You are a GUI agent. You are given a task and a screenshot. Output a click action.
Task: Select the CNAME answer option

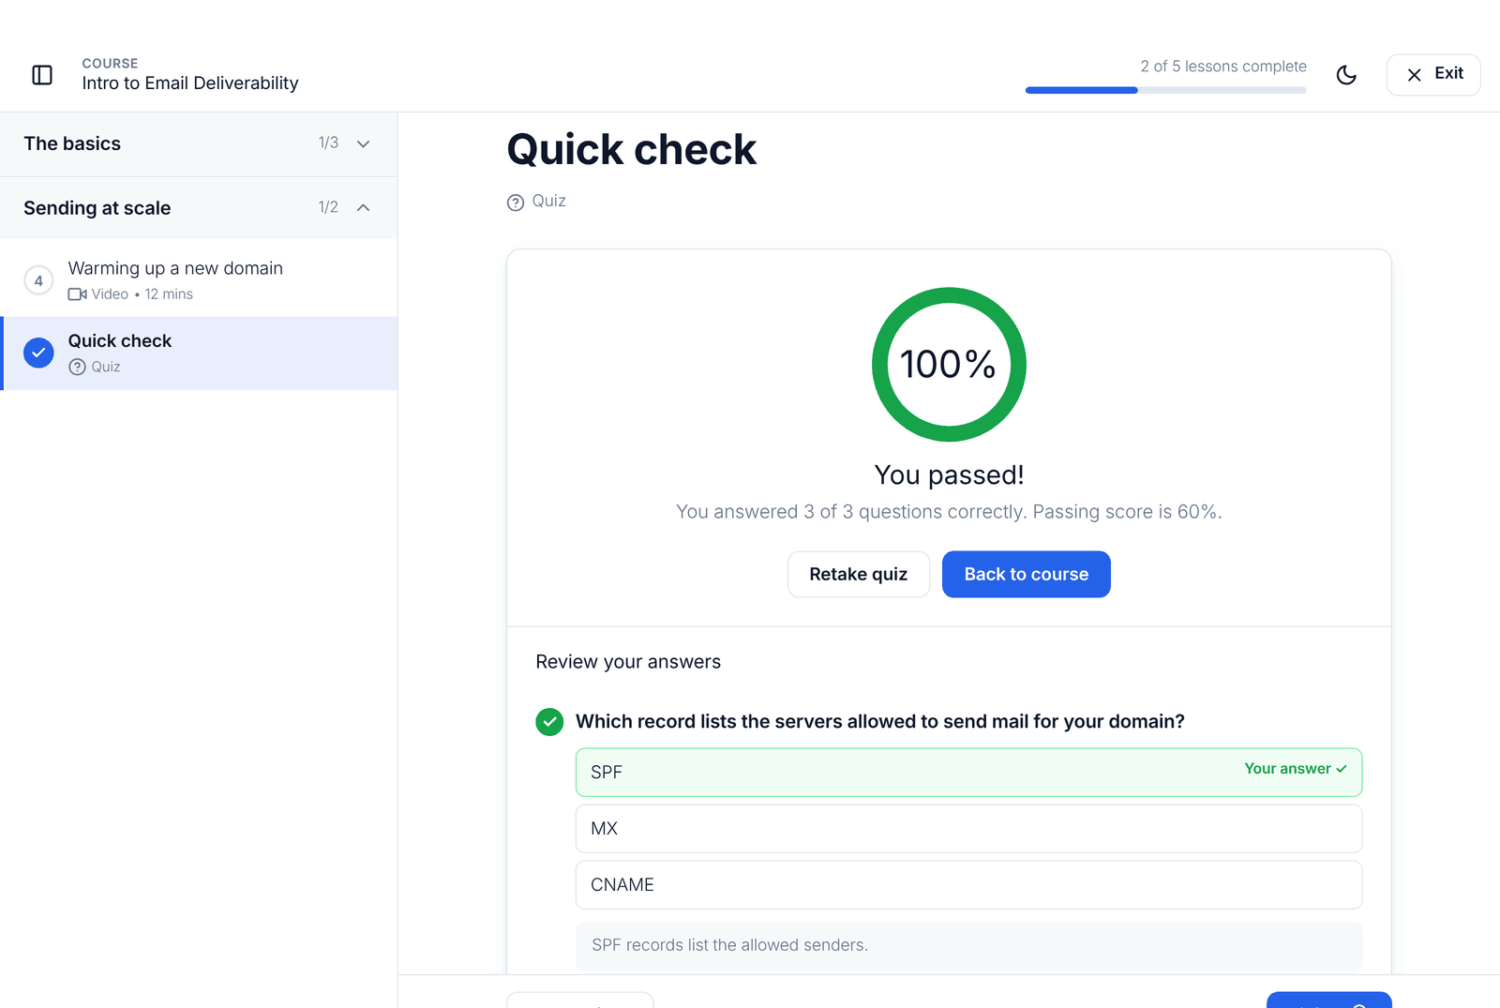tap(968, 885)
